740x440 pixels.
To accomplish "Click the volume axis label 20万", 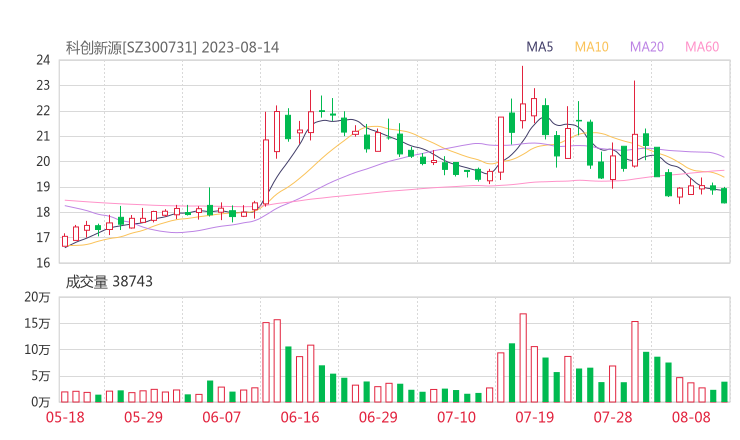I will pyautogui.click(x=37, y=297).
